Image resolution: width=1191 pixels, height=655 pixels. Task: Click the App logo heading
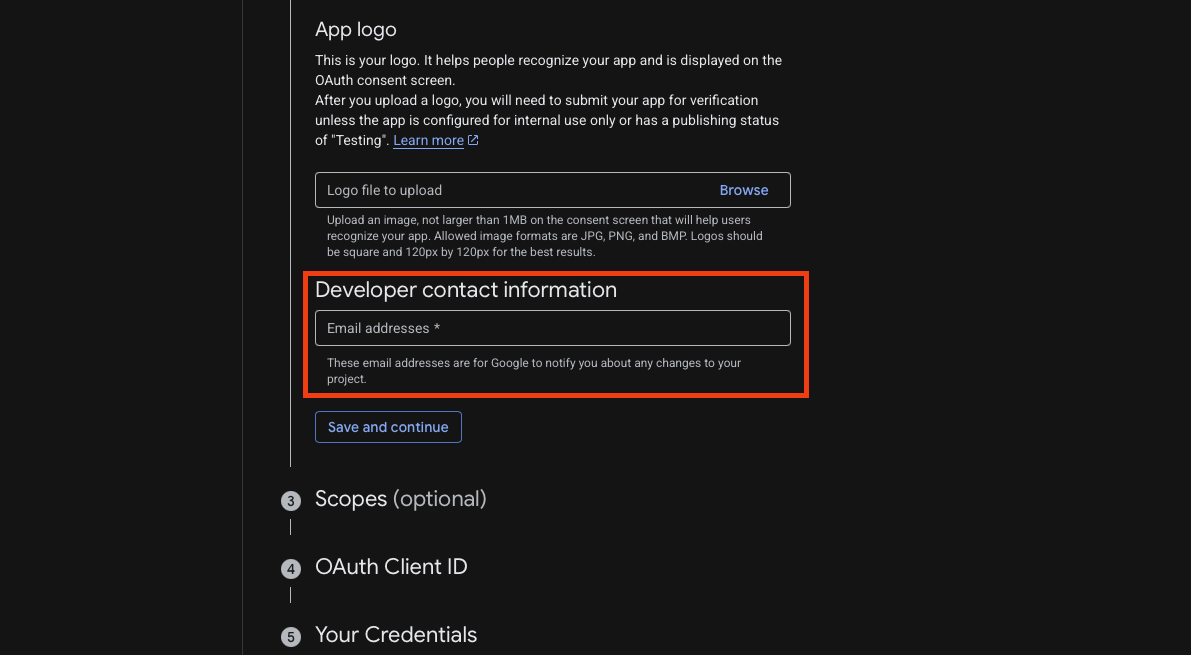tap(356, 30)
